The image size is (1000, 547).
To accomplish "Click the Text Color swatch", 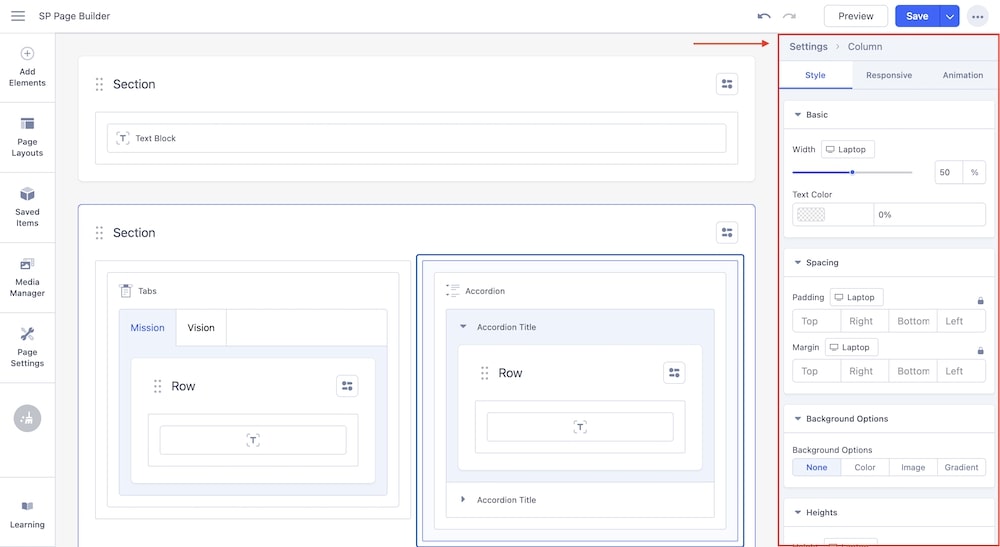I will pyautogui.click(x=810, y=214).
